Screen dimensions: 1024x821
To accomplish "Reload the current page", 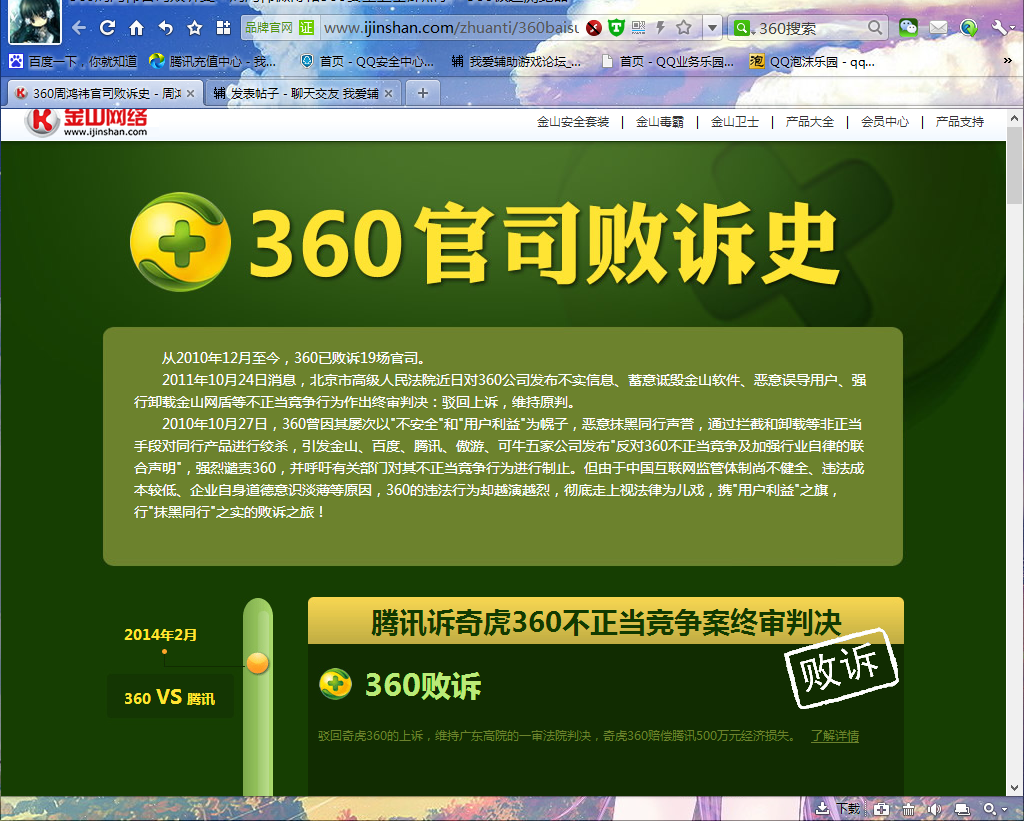I will pos(107,28).
